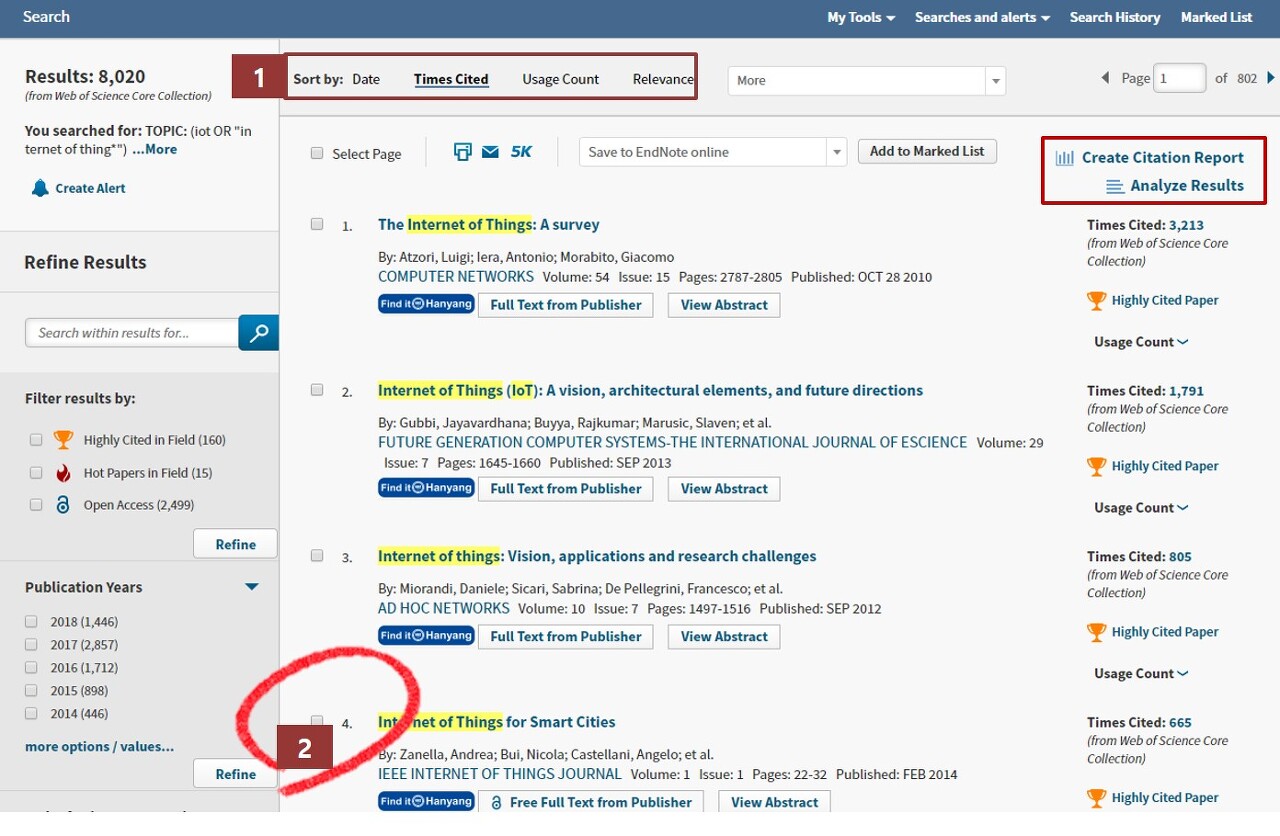Screen dimensions: 1280x836
Task: Tick publication year 2017 checkbox
Action: point(31,645)
